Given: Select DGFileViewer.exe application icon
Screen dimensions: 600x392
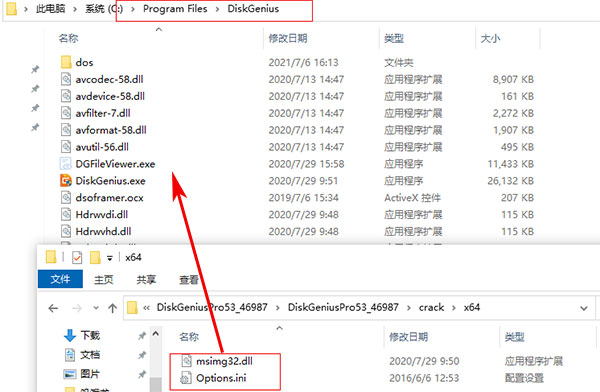Looking at the screenshot, I should coord(66,164).
